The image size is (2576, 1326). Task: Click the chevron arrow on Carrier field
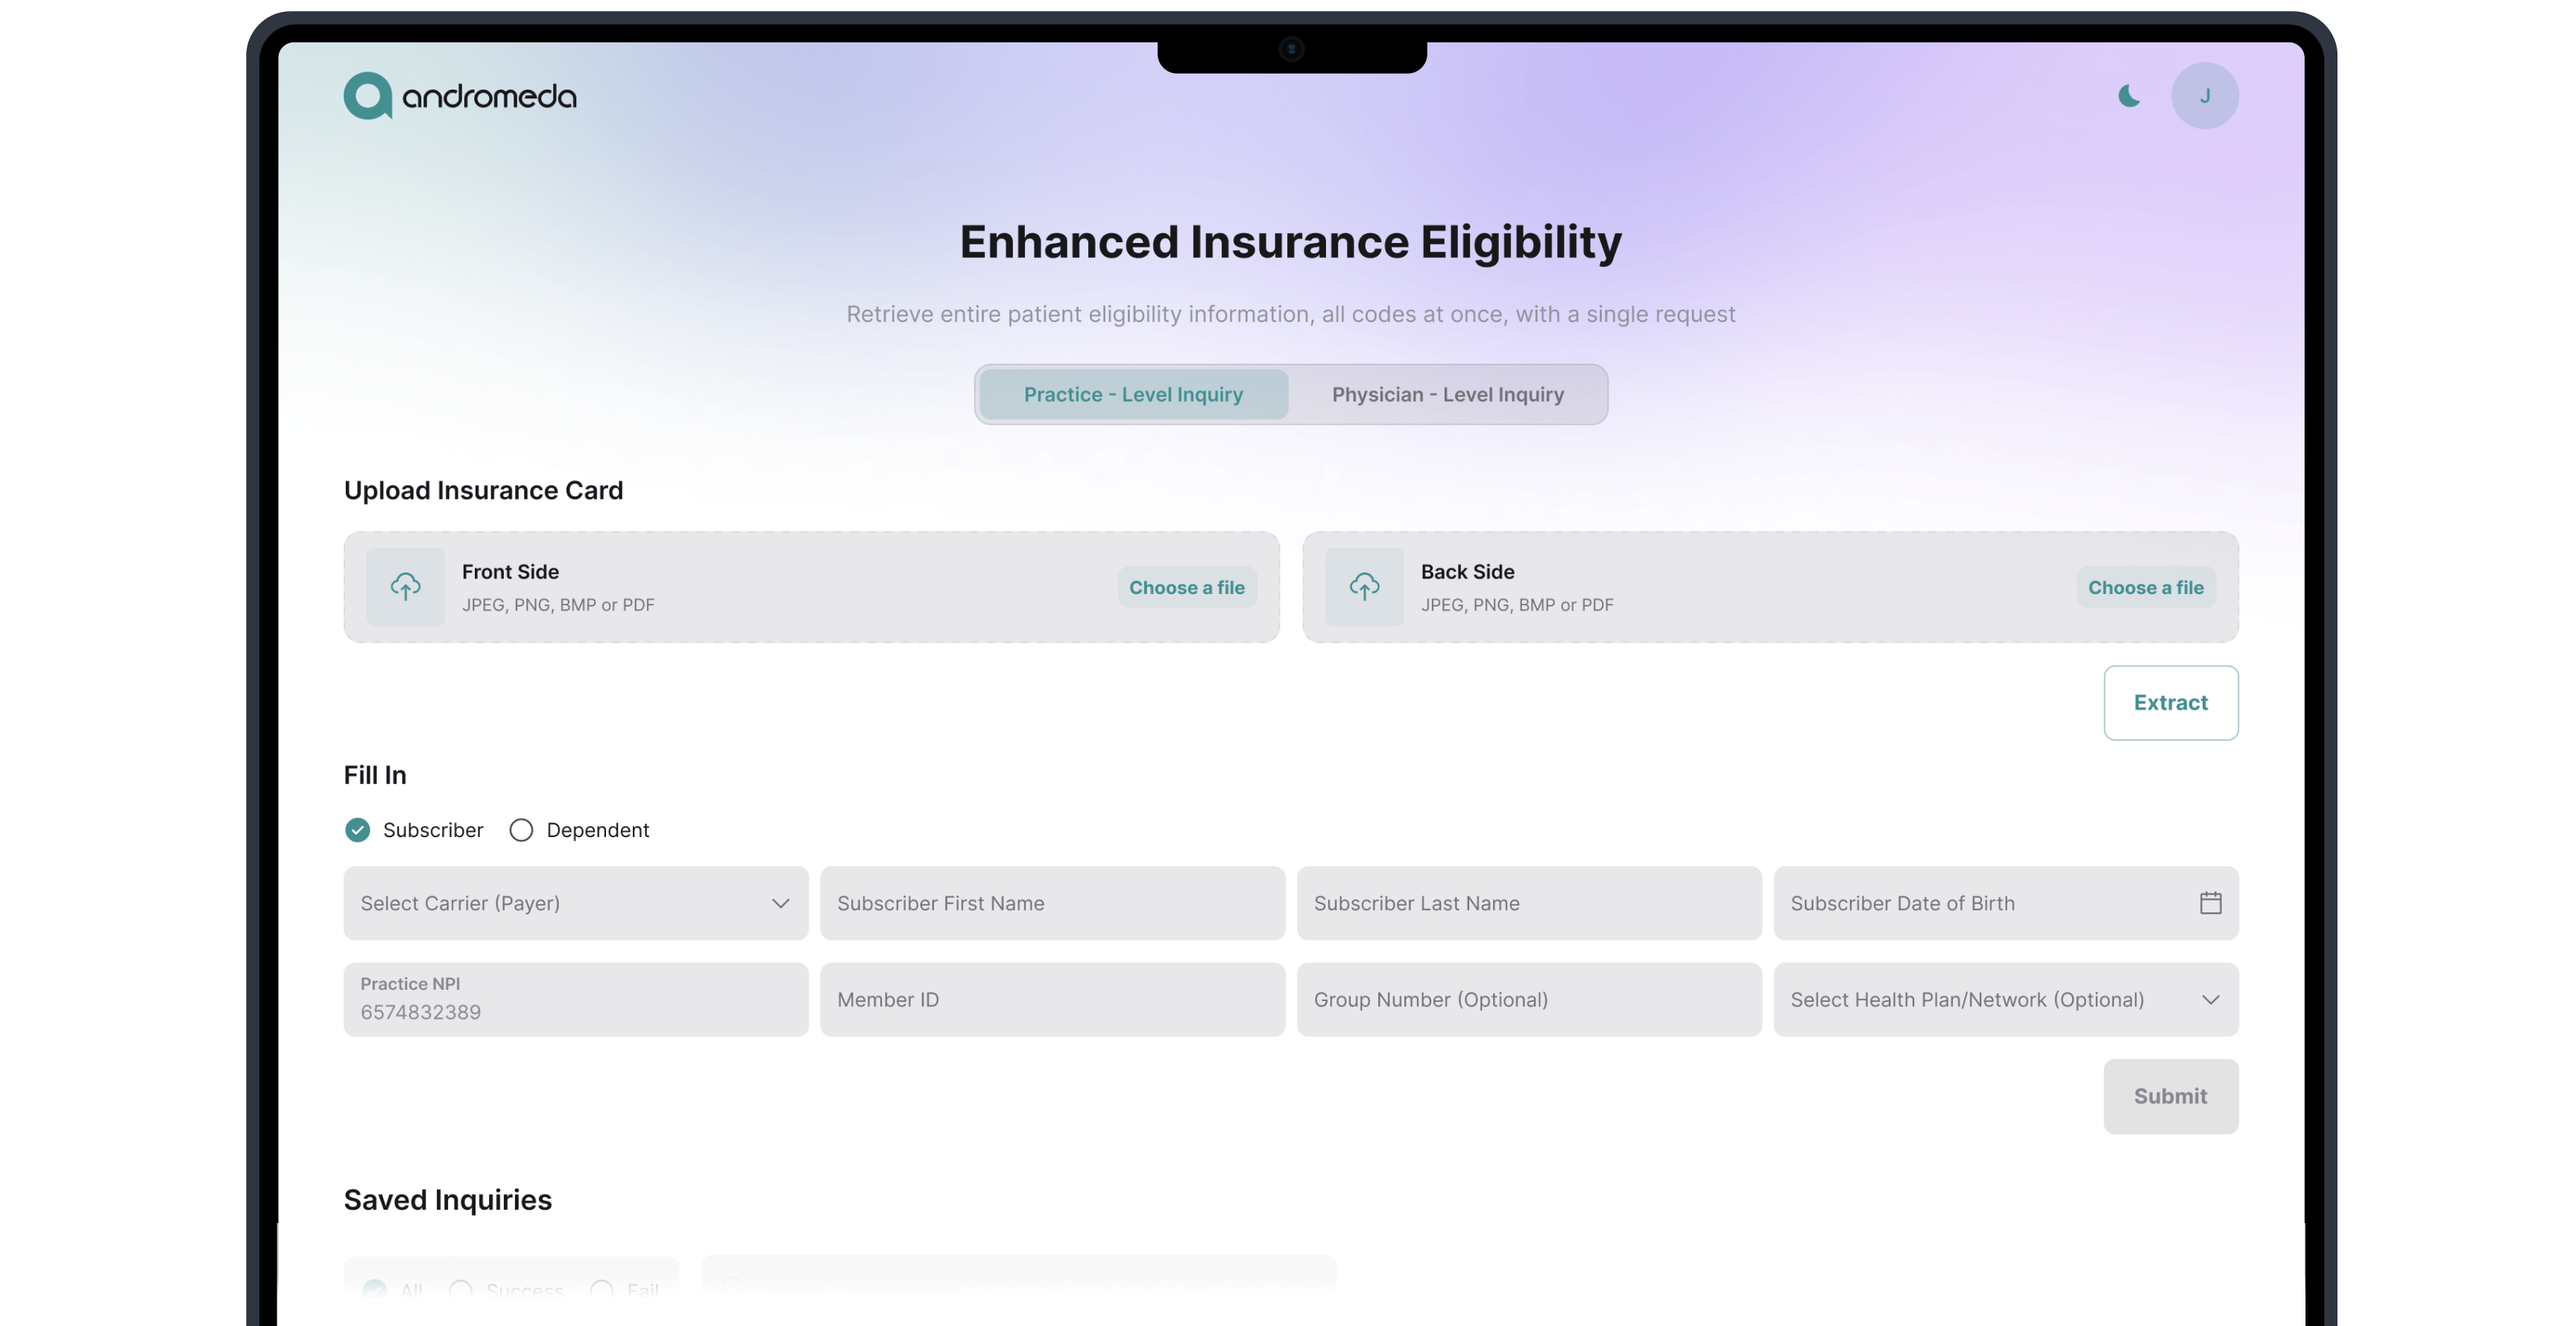coord(780,903)
